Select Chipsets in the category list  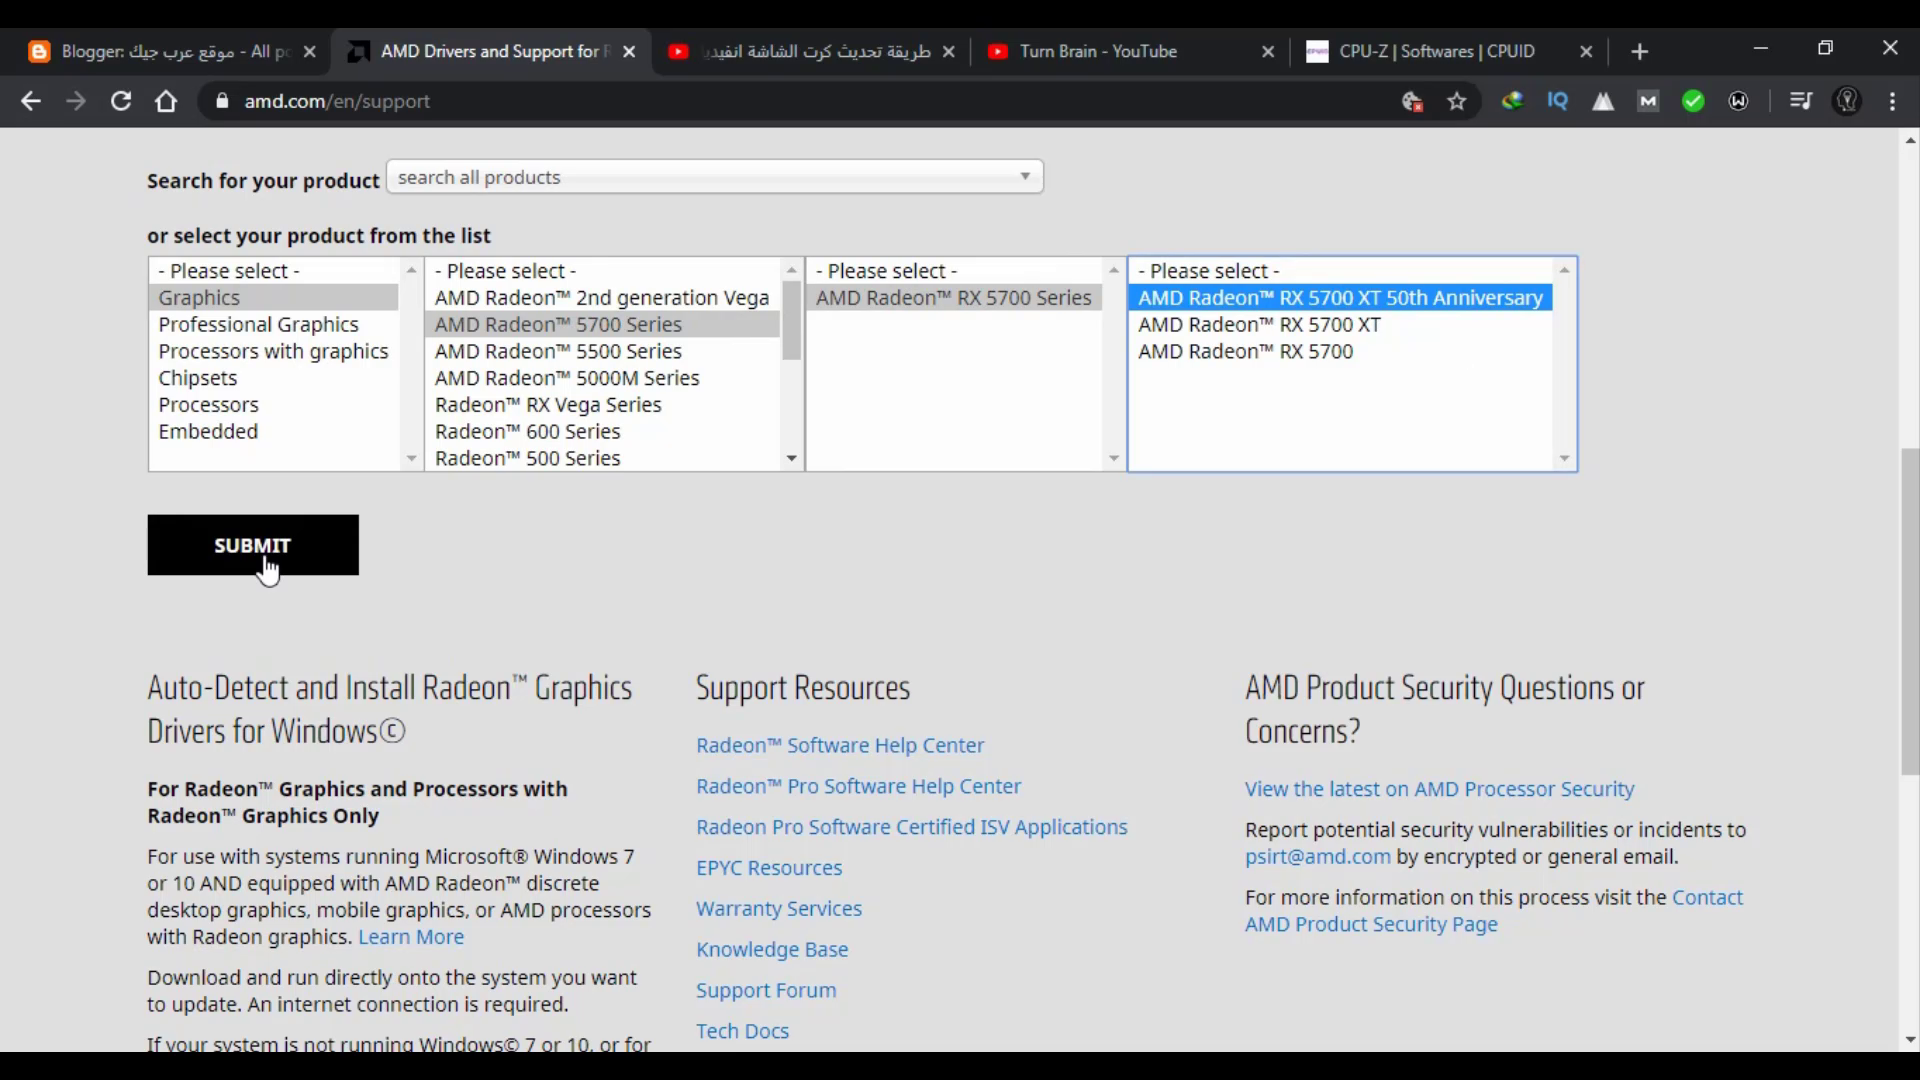click(273, 378)
